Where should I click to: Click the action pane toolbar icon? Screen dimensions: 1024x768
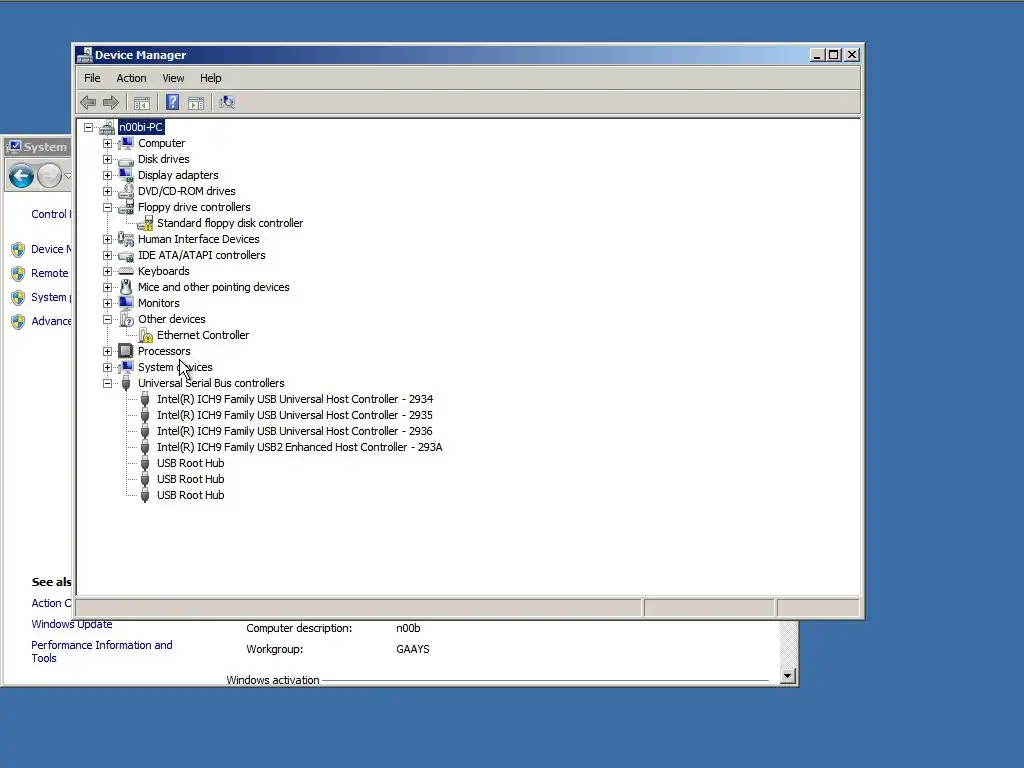[196, 103]
